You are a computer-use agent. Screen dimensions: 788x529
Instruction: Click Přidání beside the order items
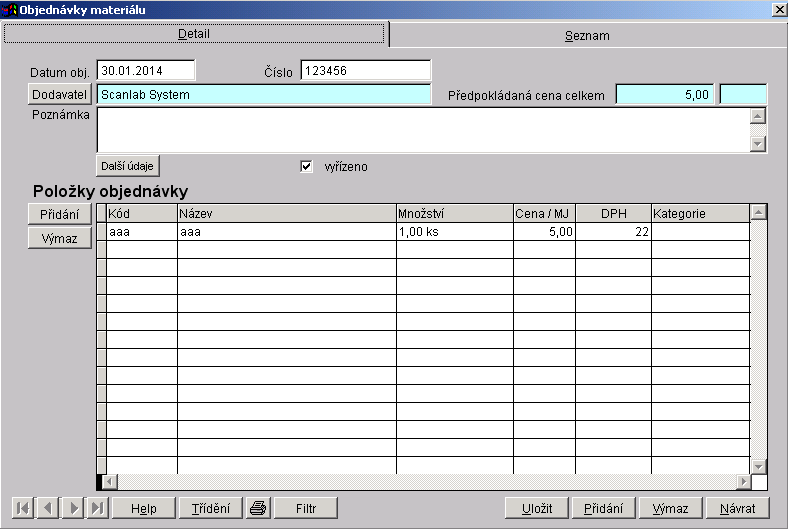(60, 214)
